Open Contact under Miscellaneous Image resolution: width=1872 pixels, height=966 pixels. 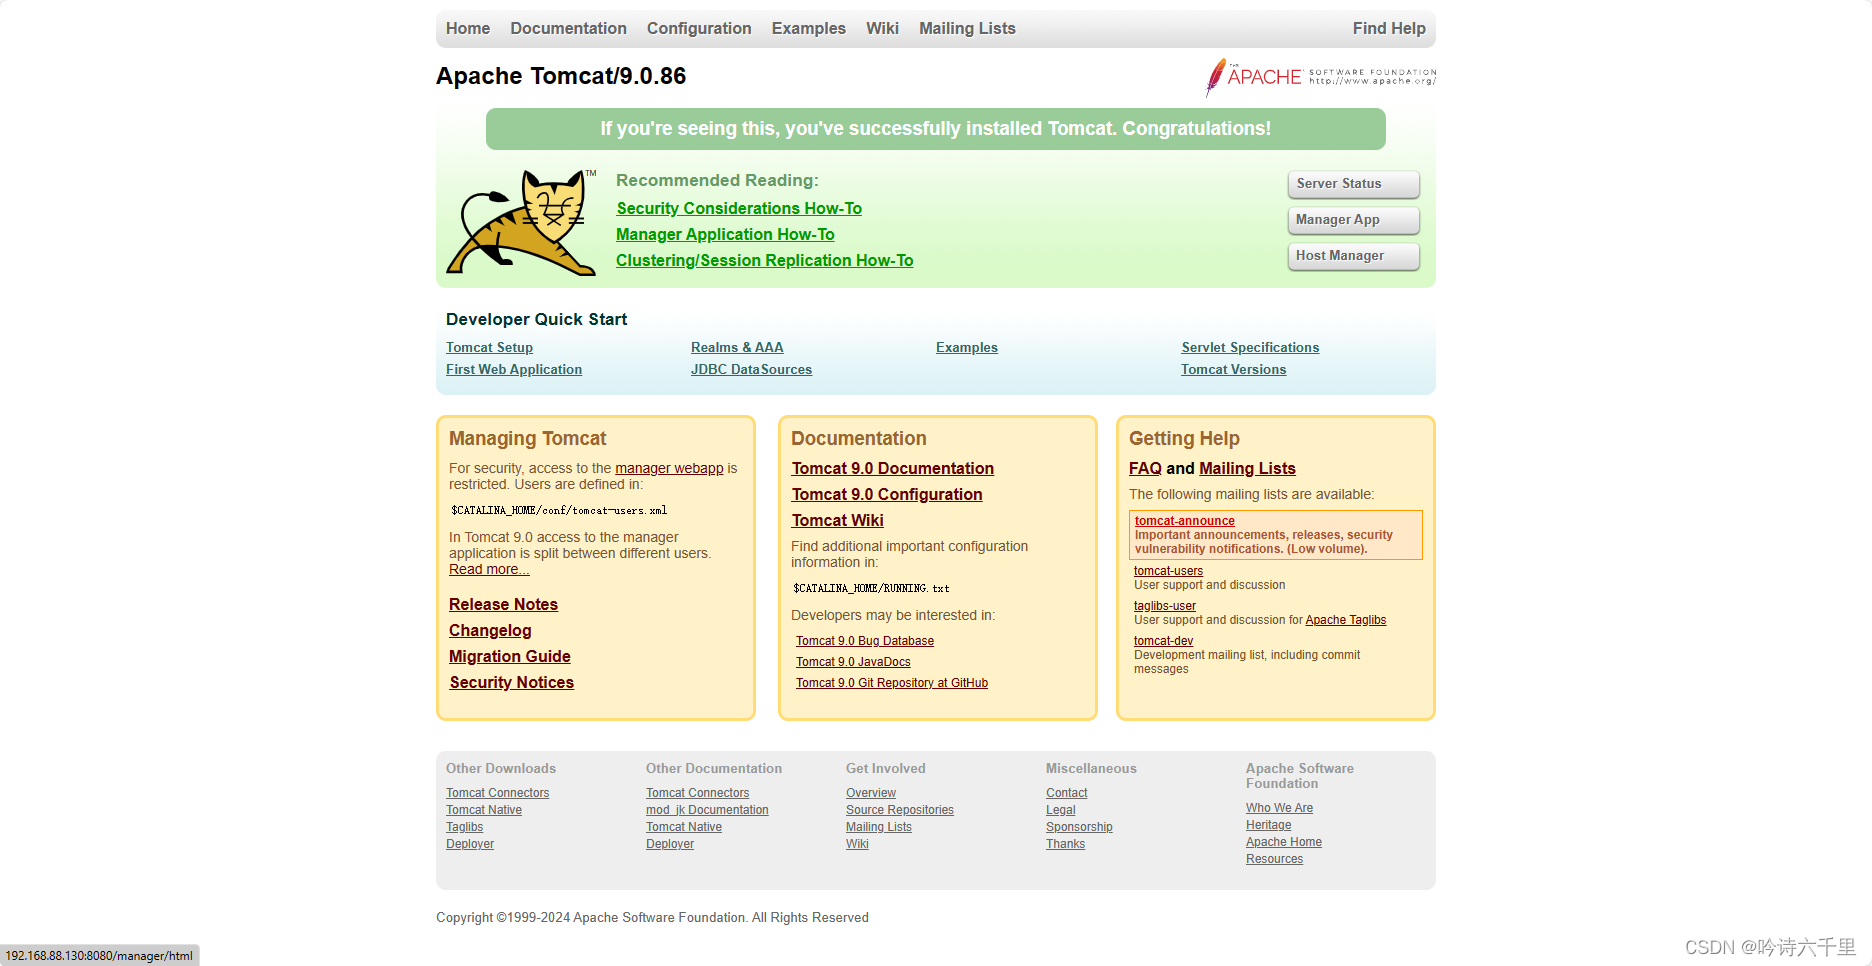pyautogui.click(x=1067, y=793)
